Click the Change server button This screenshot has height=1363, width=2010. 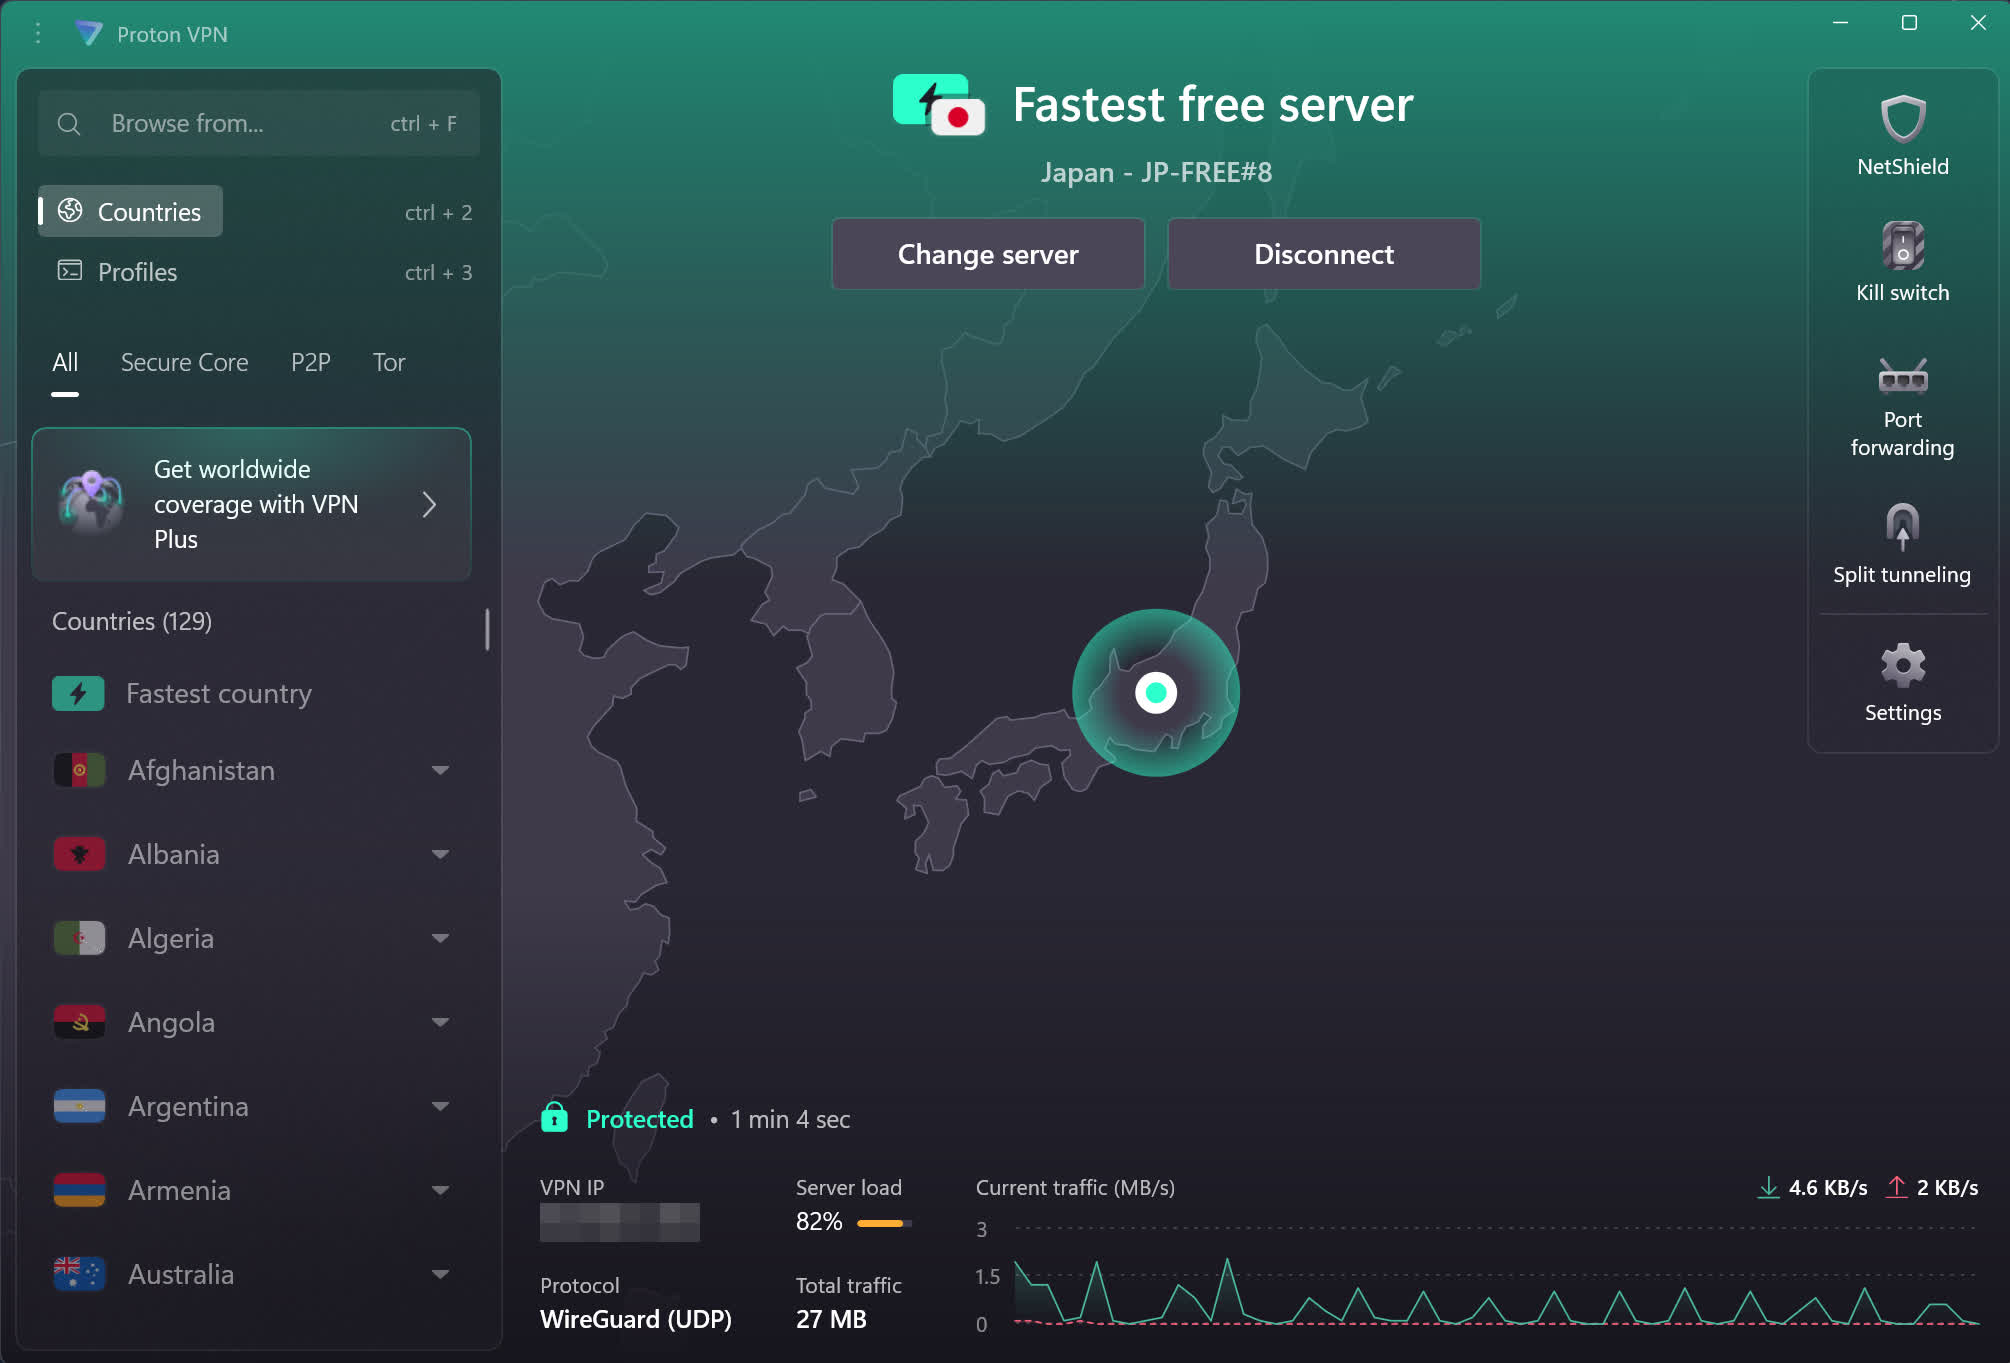988,254
